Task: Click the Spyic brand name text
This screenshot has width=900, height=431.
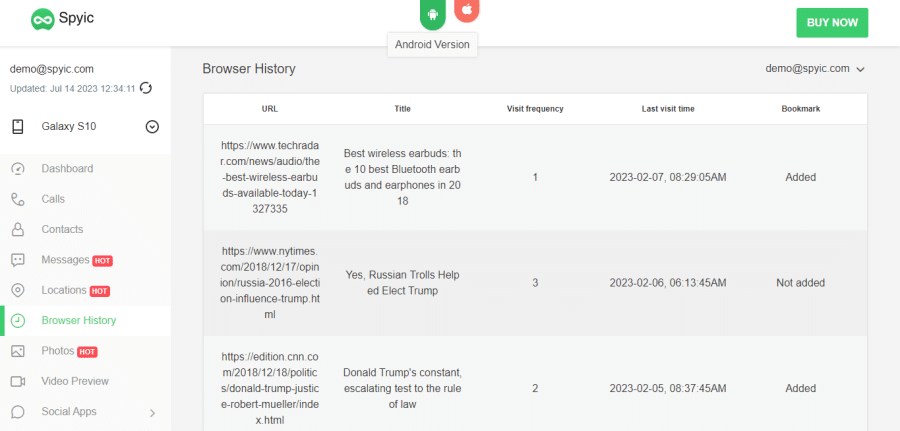Action: click(x=76, y=18)
